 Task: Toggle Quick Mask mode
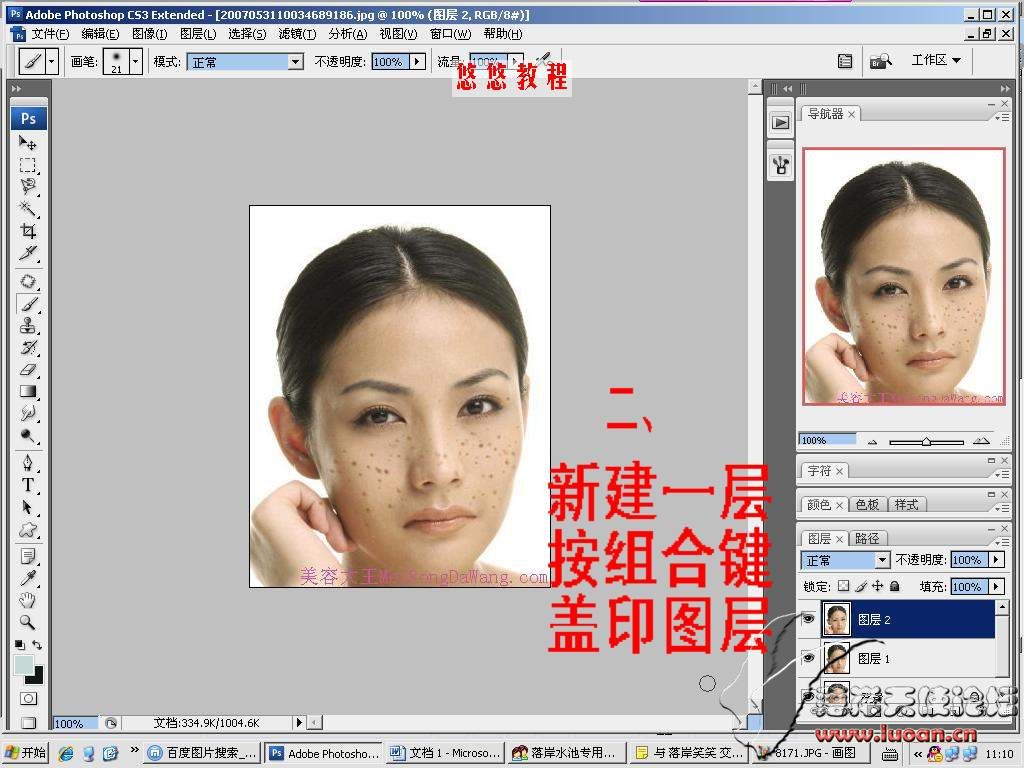pyautogui.click(x=28, y=699)
